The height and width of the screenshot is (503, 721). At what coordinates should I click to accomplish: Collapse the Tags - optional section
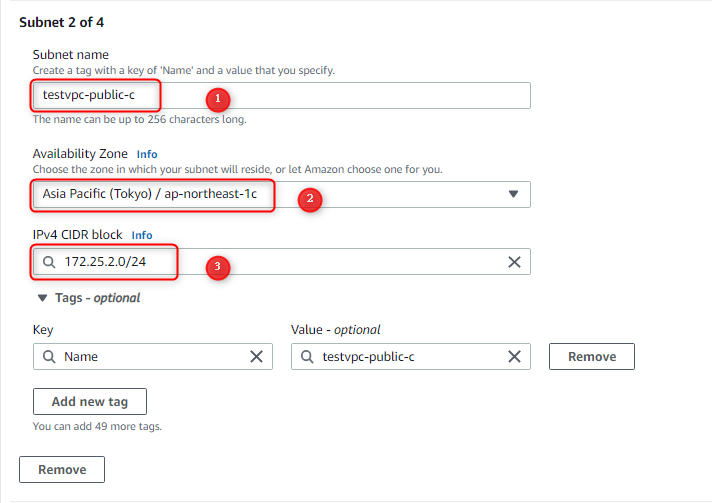coord(43,298)
